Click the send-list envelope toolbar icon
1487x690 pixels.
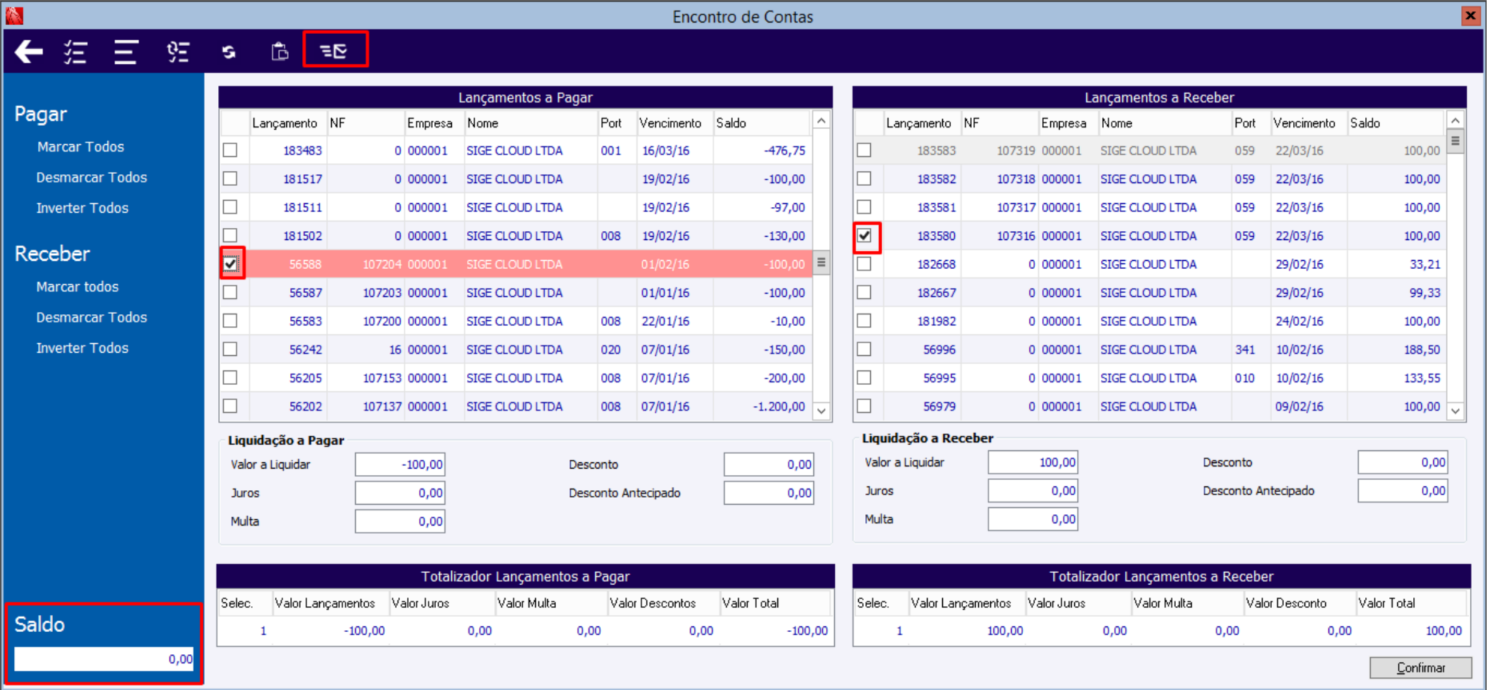tap(334, 52)
